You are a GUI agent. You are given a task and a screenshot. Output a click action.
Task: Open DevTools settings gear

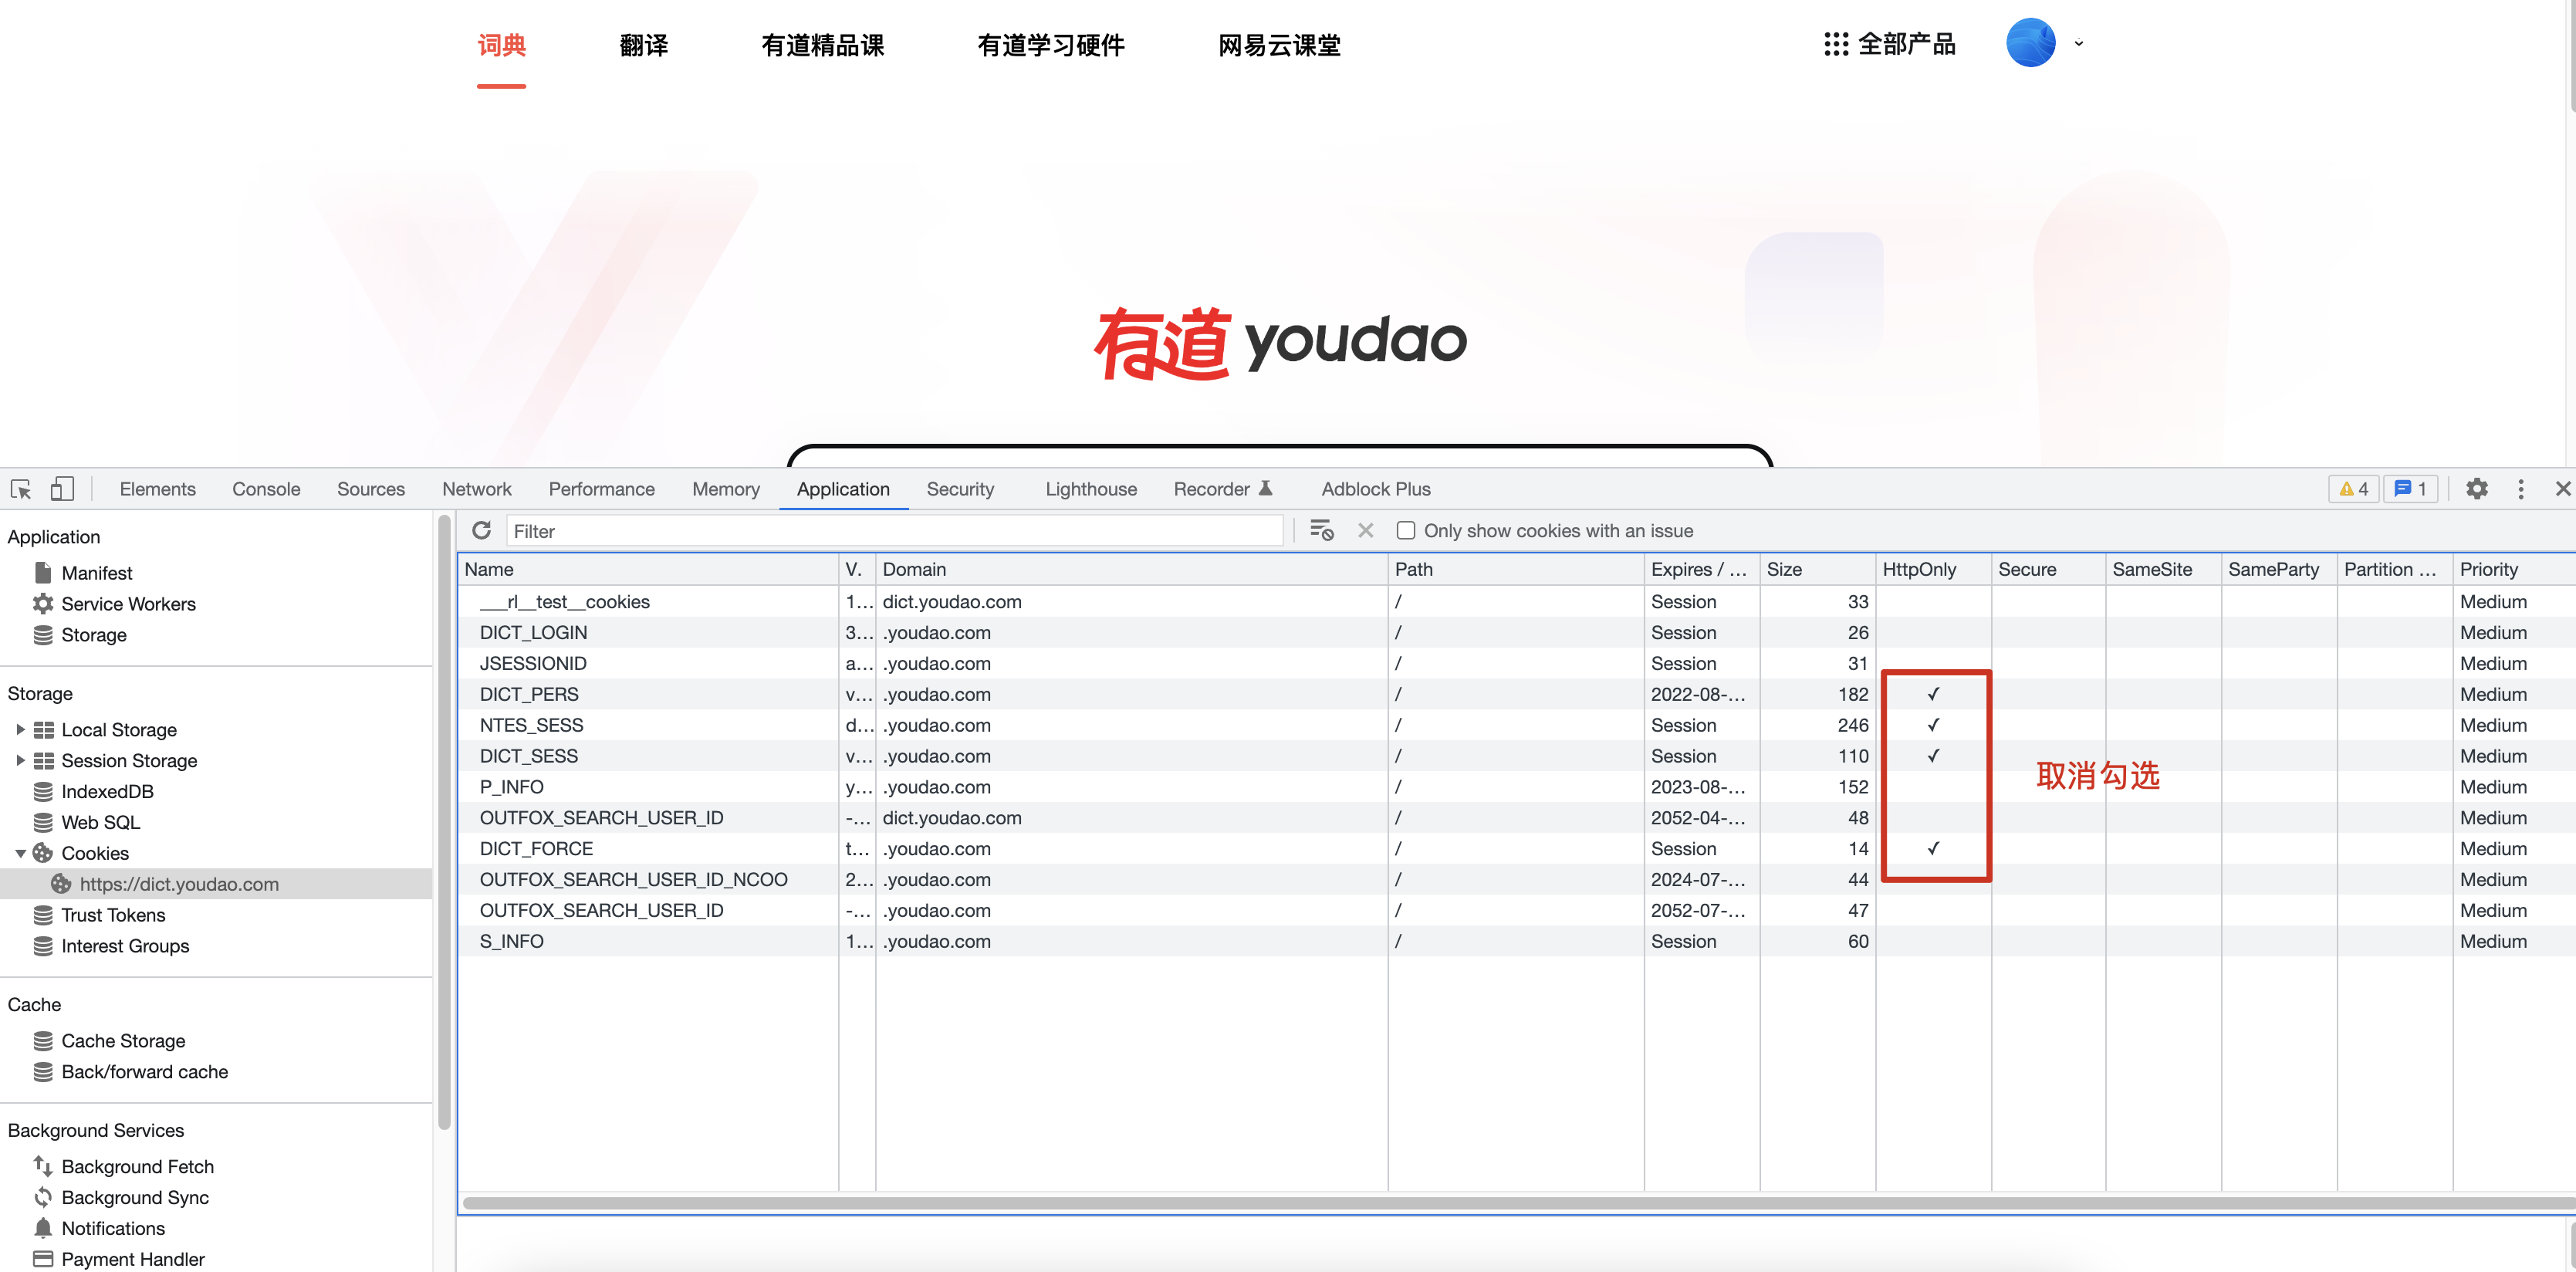pyautogui.click(x=2476, y=489)
